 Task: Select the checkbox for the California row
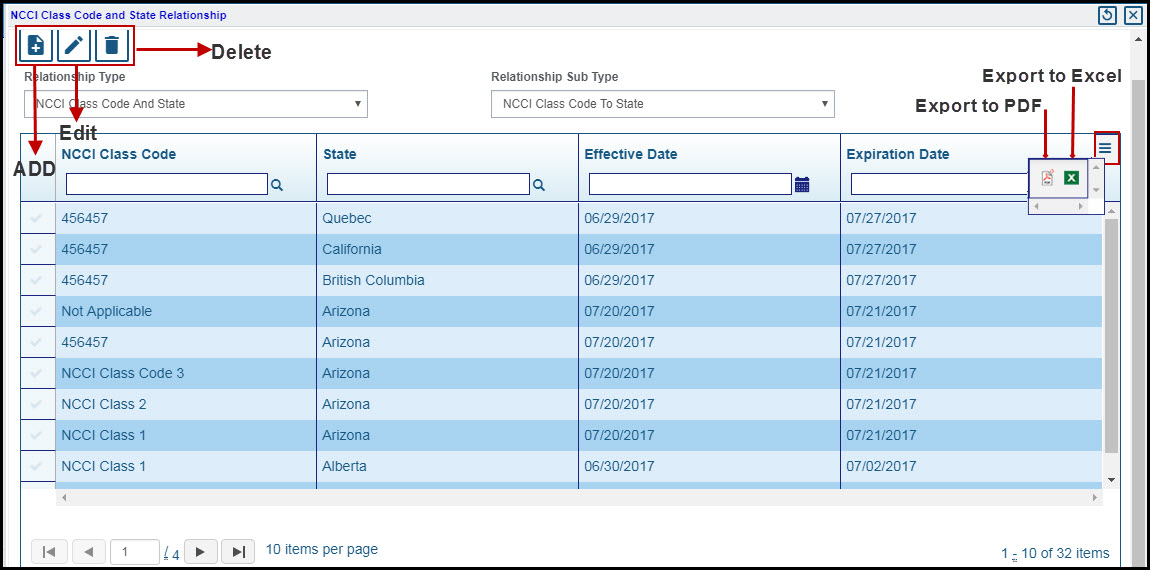tap(37, 249)
